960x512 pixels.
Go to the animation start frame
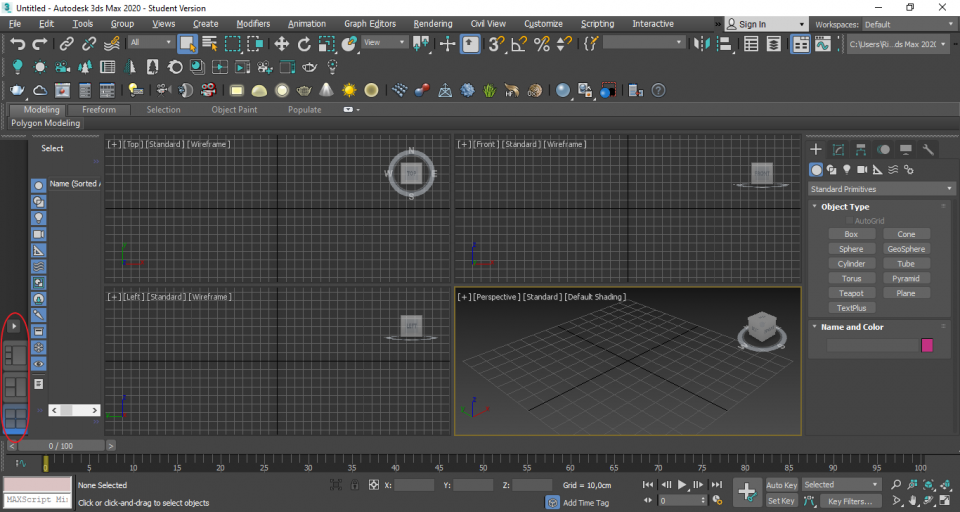pos(648,484)
